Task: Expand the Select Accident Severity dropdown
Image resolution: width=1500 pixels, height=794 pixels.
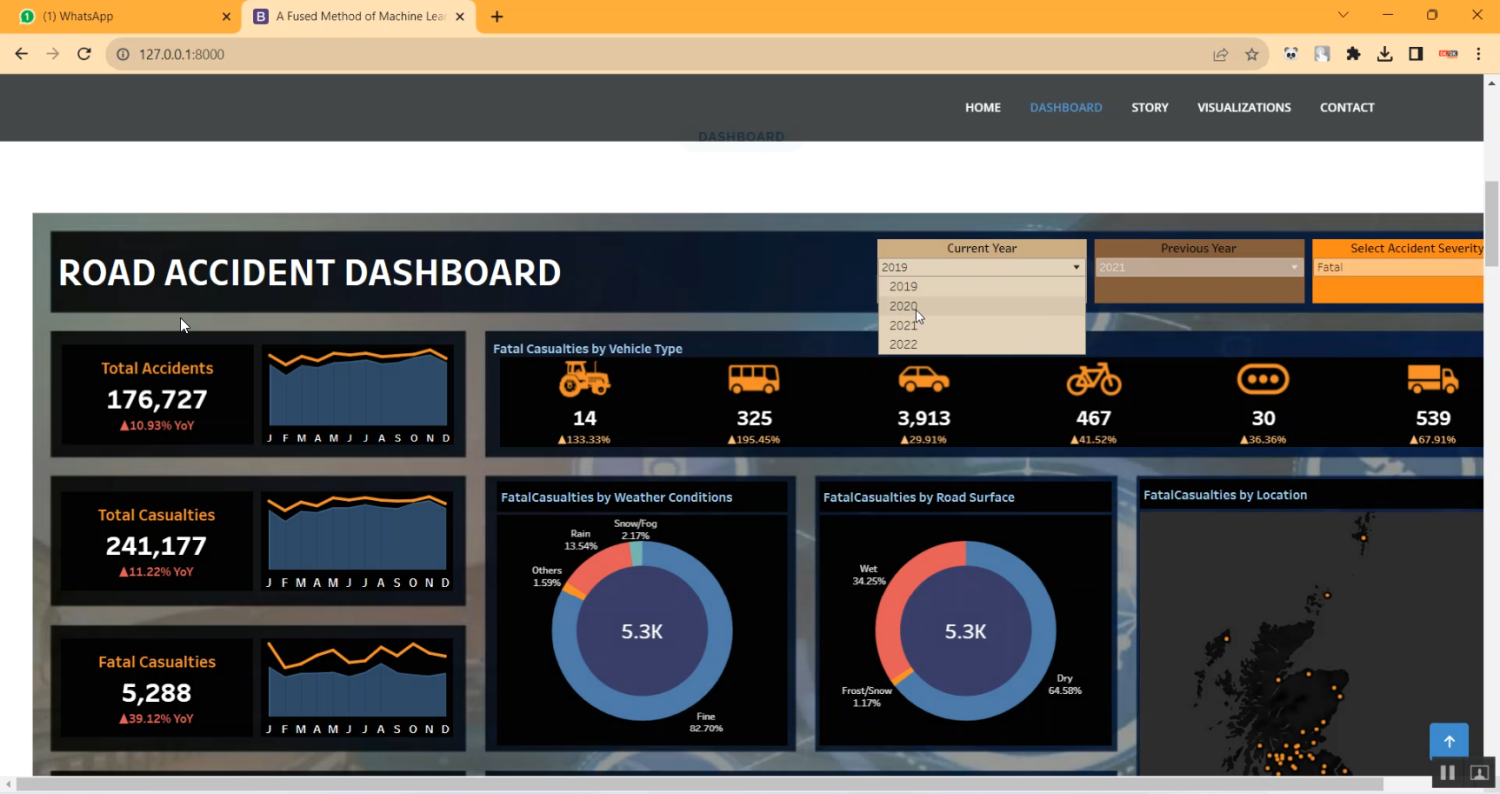Action: click(1400, 267)
